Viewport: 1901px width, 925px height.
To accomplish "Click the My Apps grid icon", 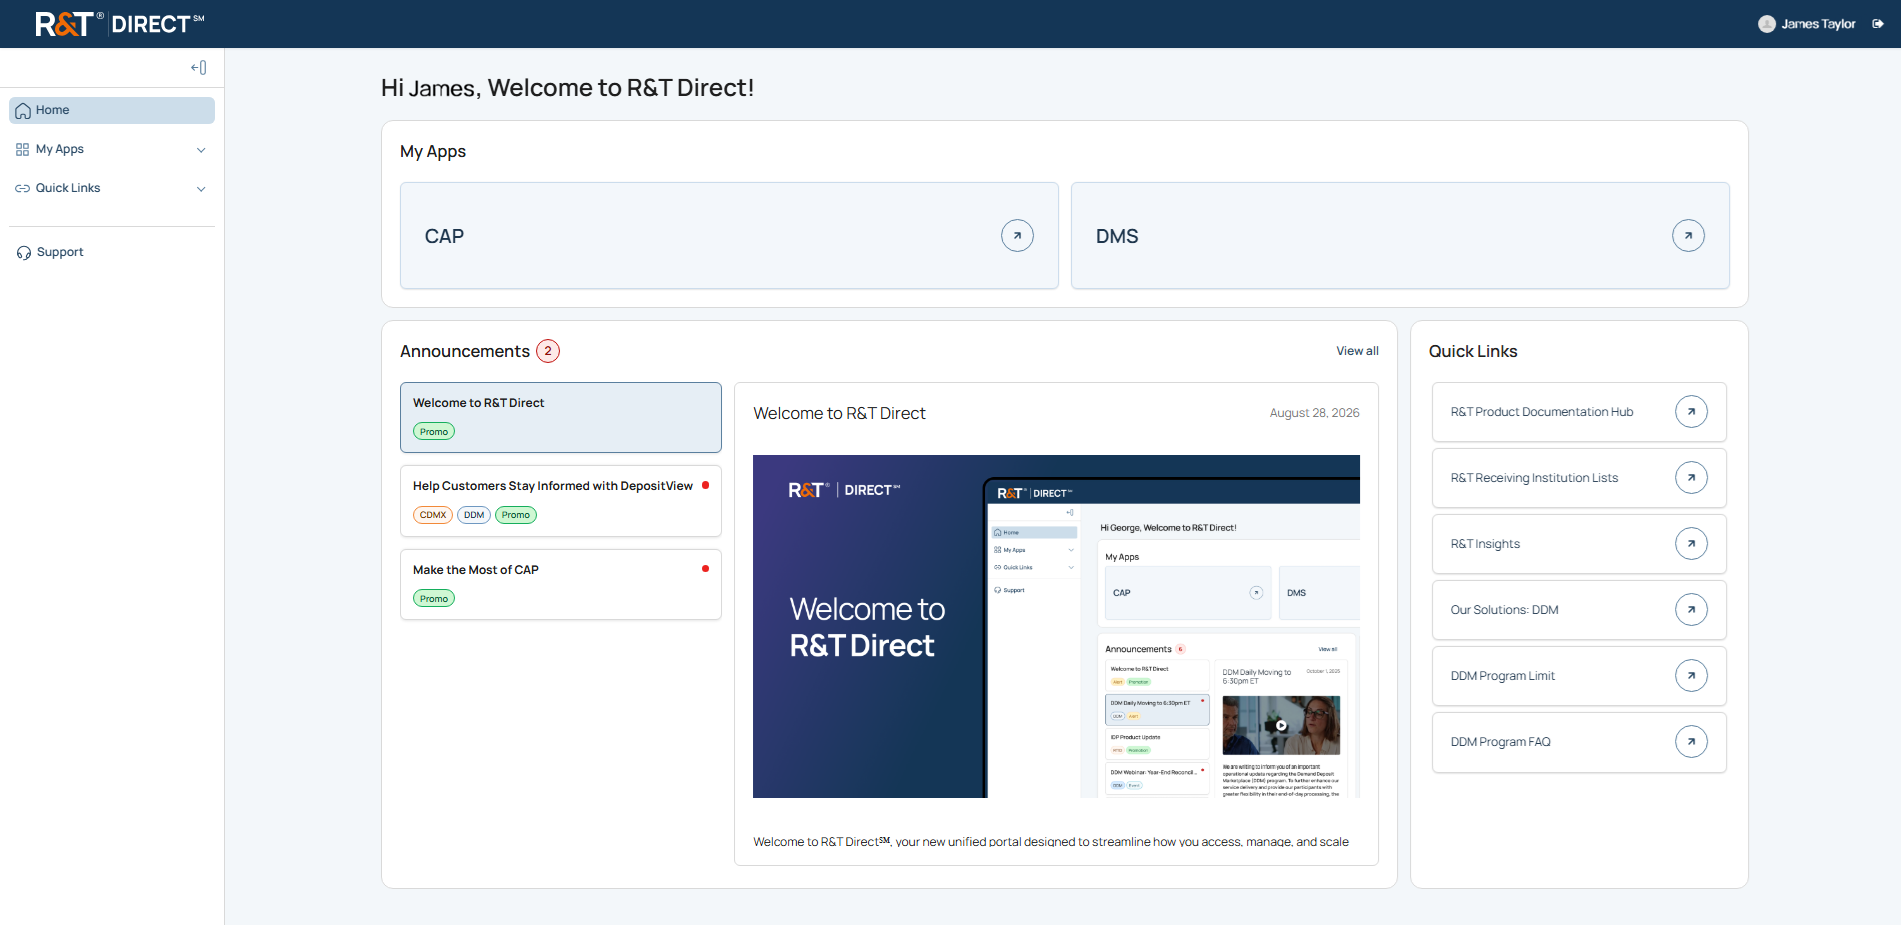I will pos(23,149).
